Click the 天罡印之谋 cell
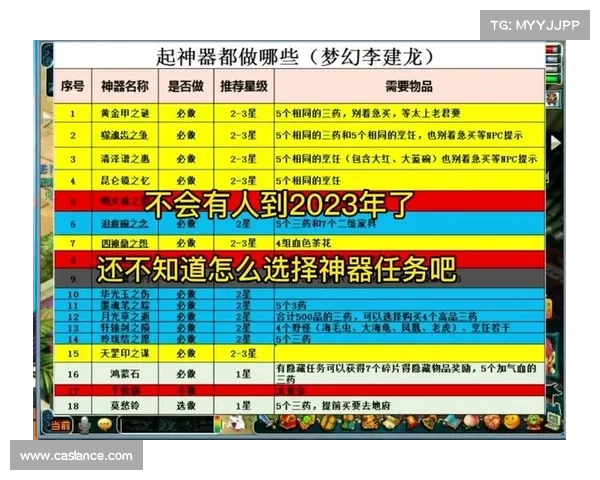The image size is (600, 480). point(125,353)
